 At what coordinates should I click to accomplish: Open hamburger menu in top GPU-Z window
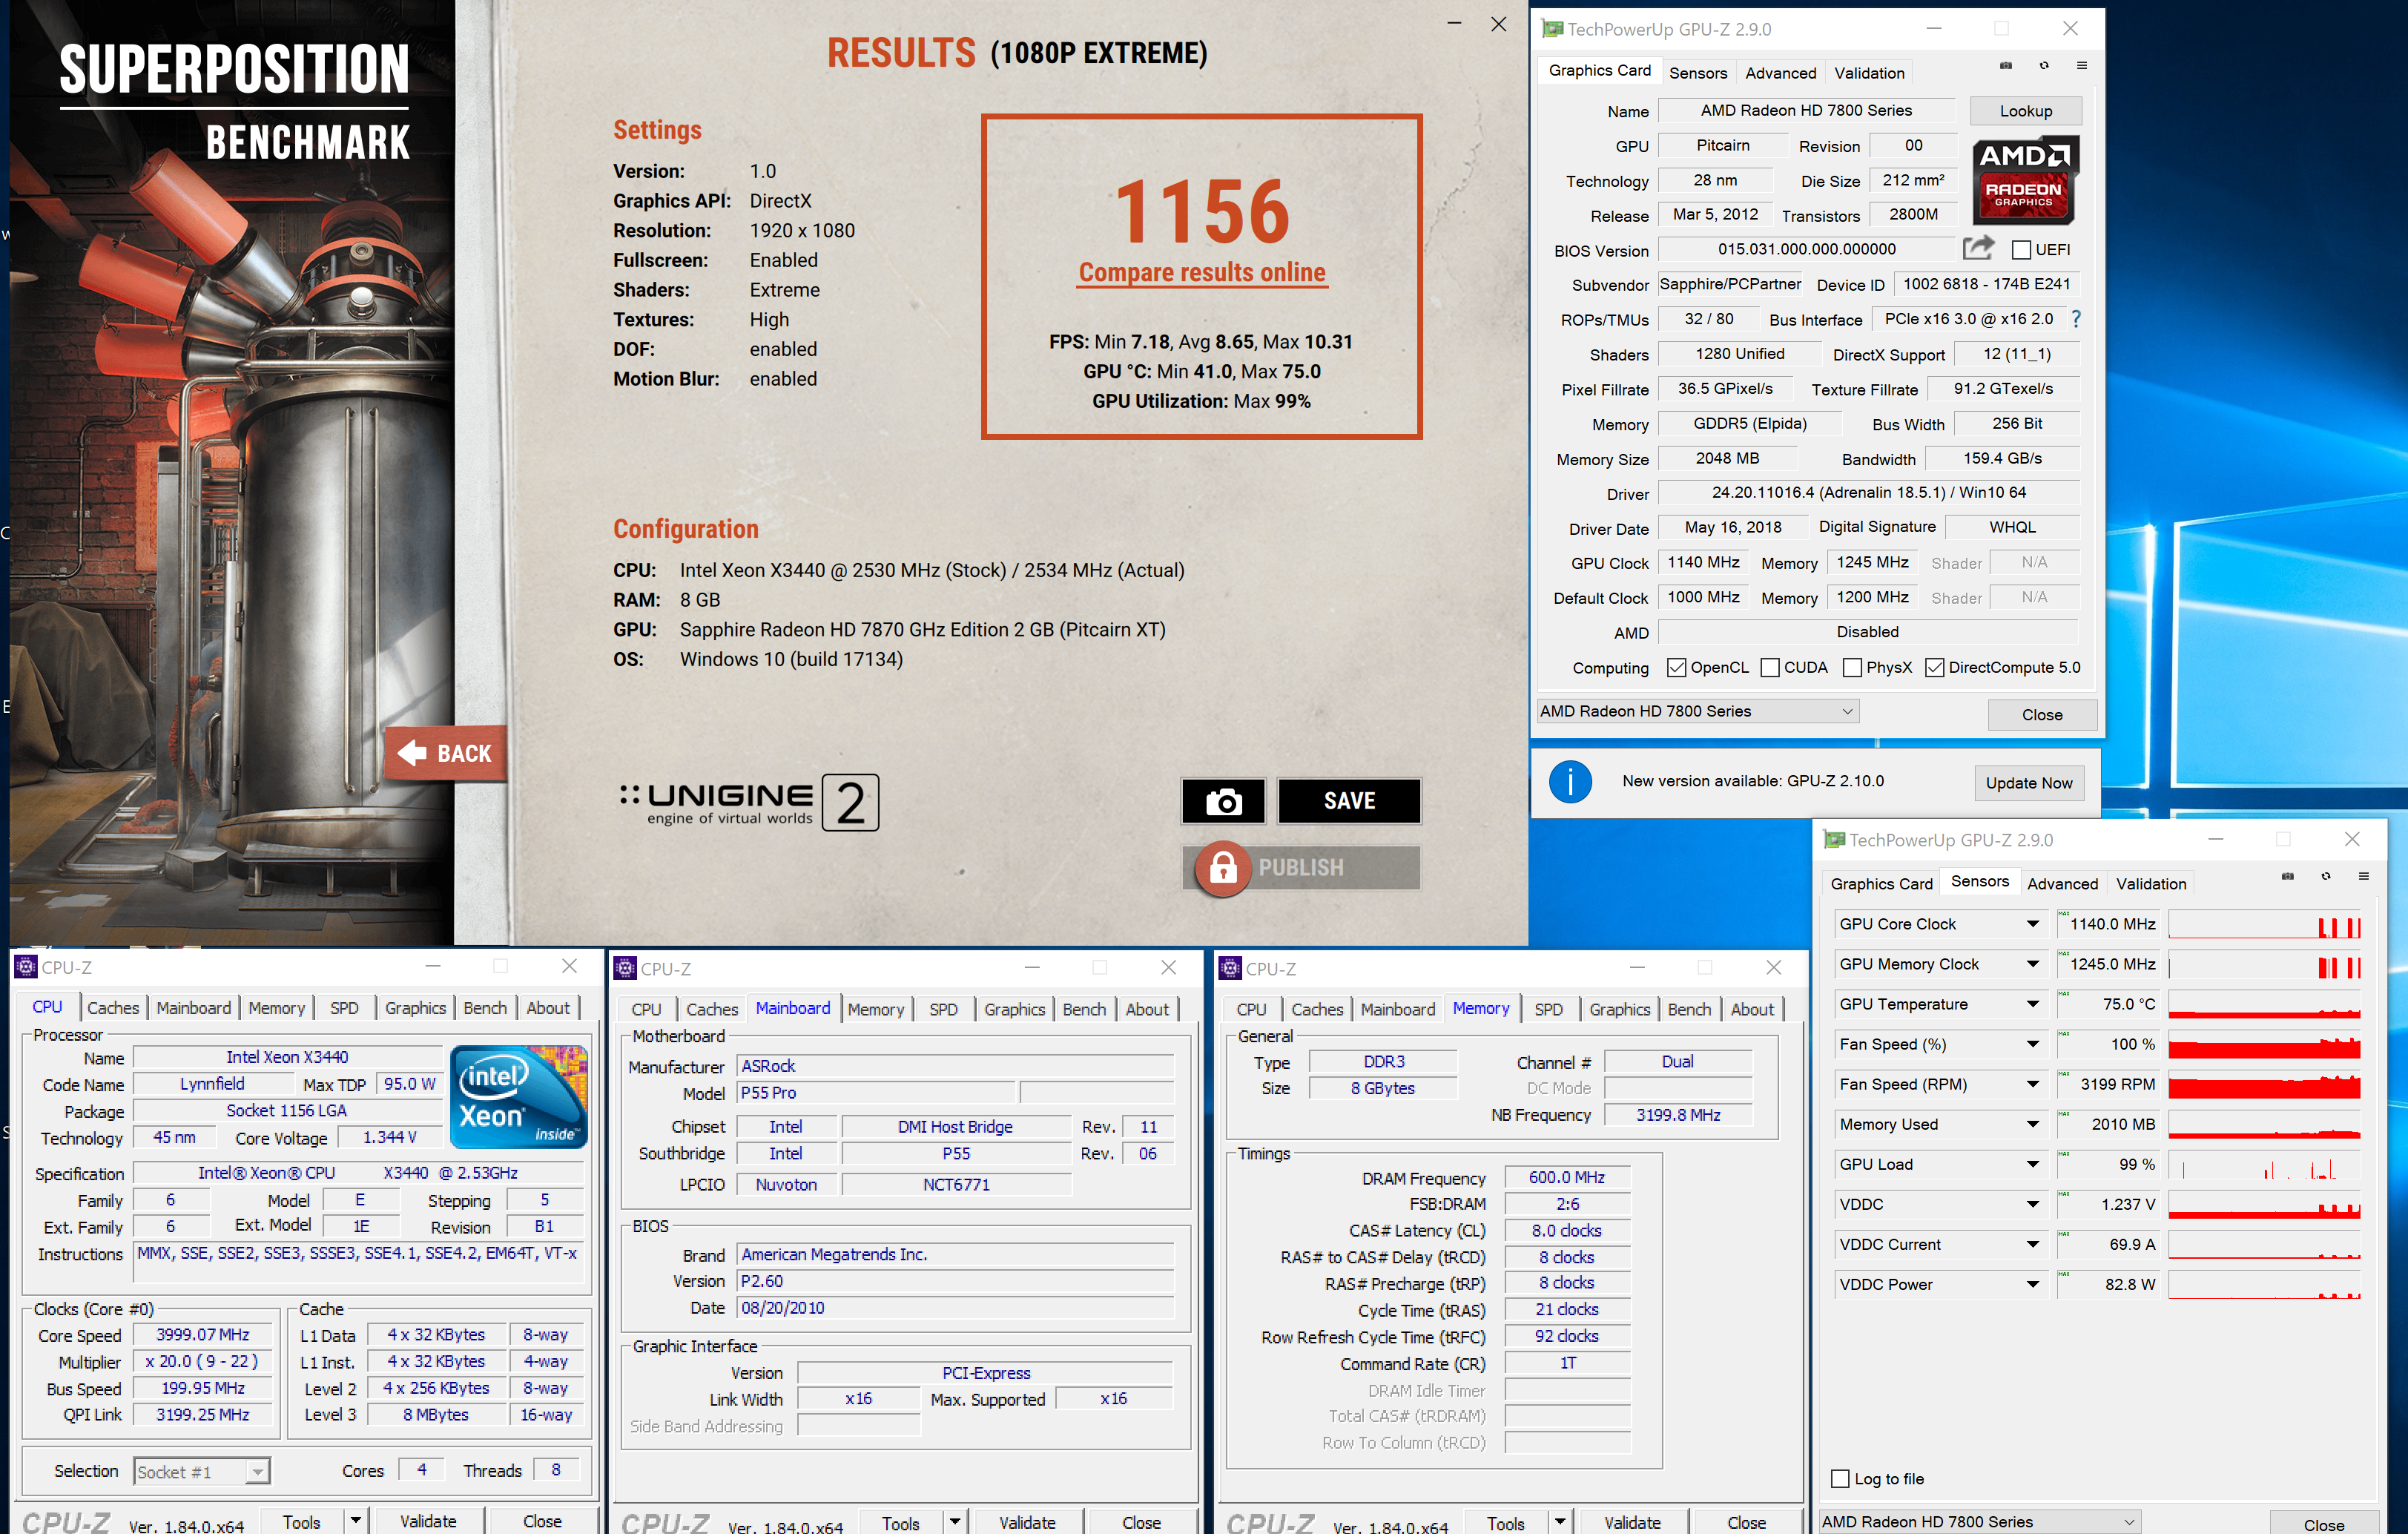pos(2082,66)
